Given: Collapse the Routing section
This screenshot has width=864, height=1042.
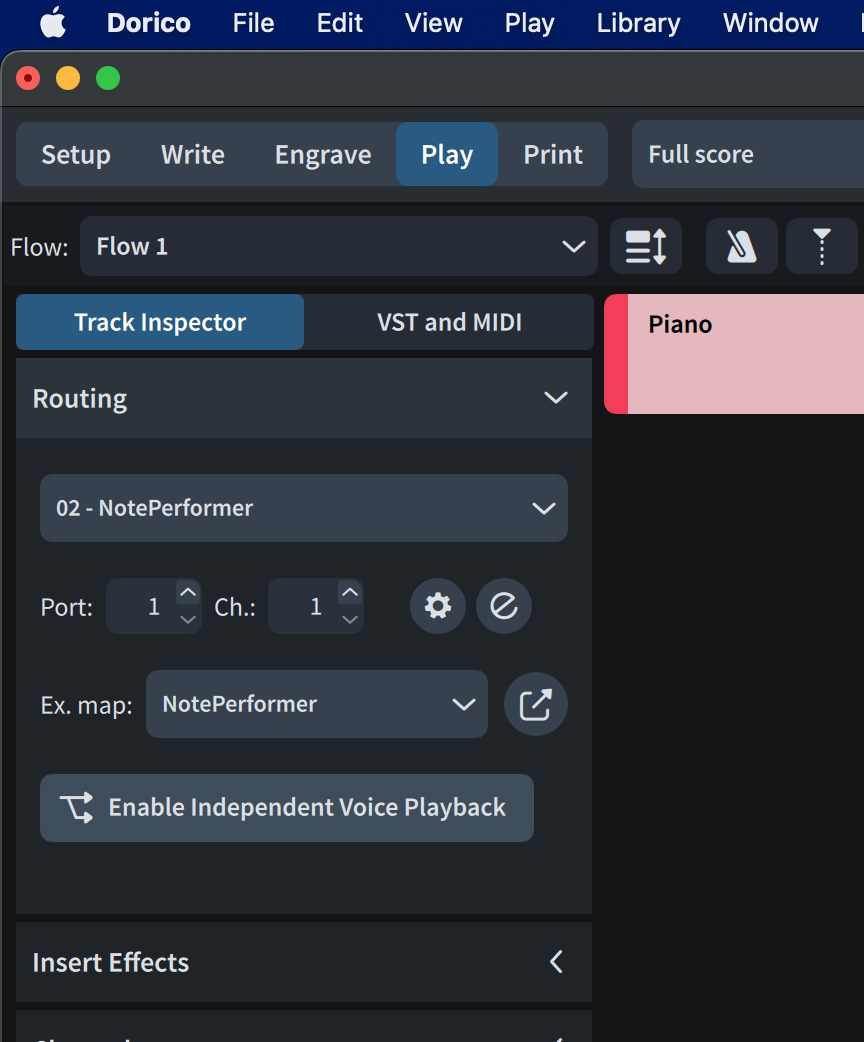Looking at the screenshot, I should pyautogui.click(x=555, y=398).
